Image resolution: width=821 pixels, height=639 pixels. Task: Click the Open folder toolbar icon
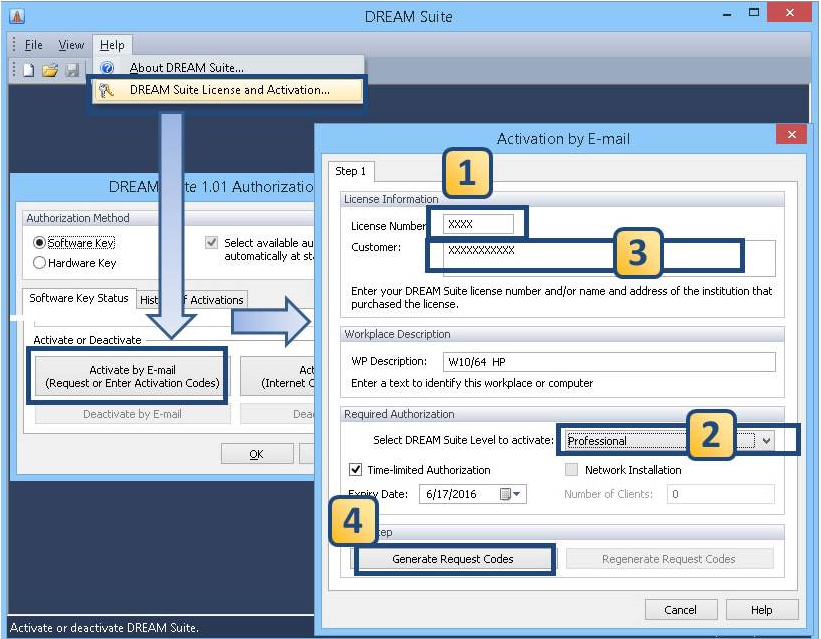[50, 70]
